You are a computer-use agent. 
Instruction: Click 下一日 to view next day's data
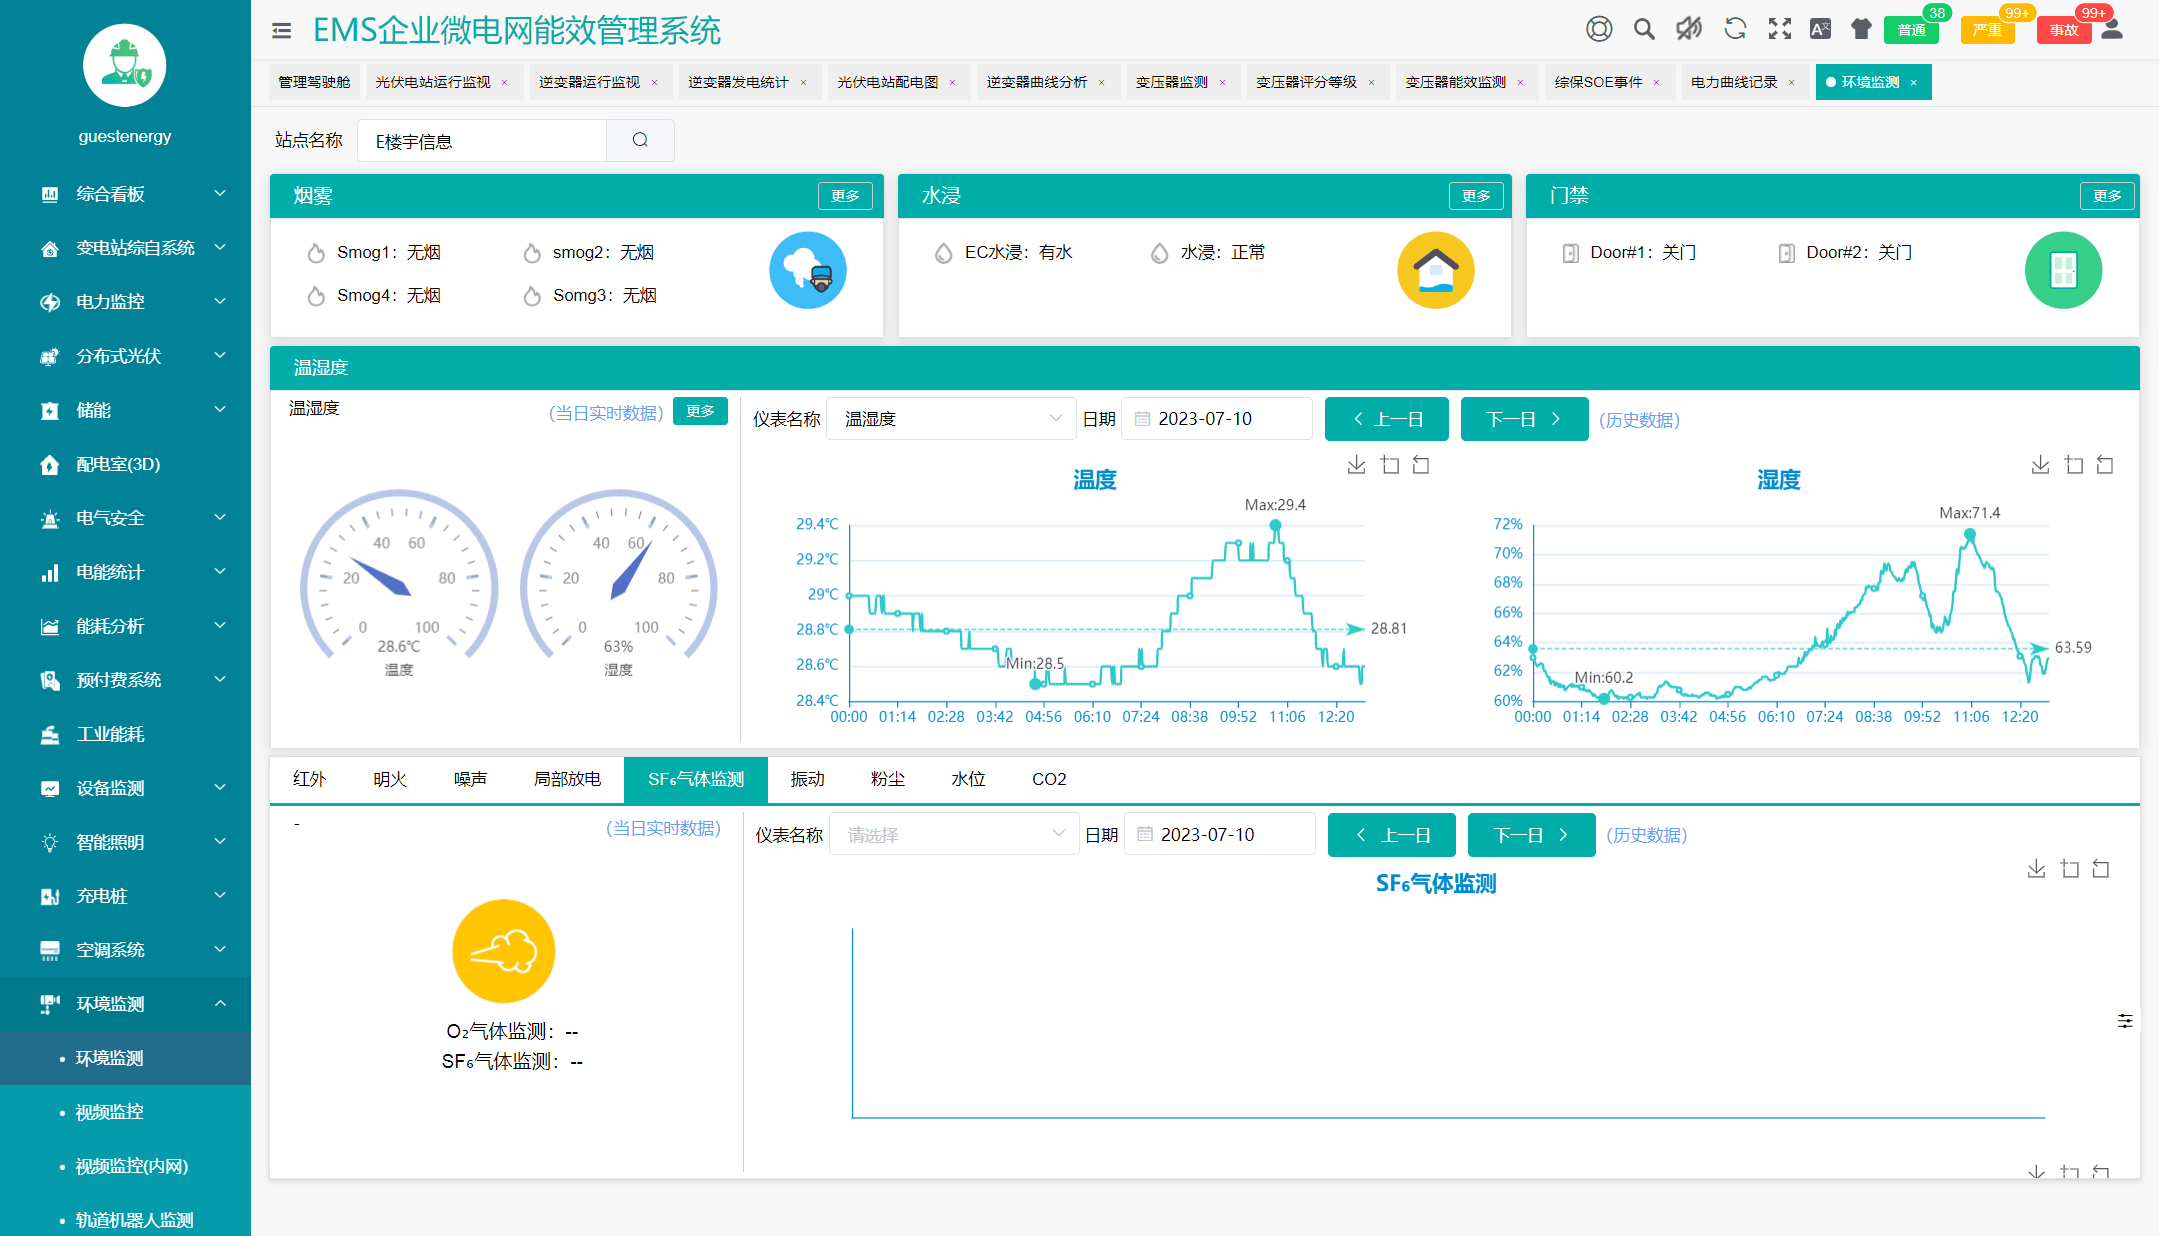tap(1524, 418)
